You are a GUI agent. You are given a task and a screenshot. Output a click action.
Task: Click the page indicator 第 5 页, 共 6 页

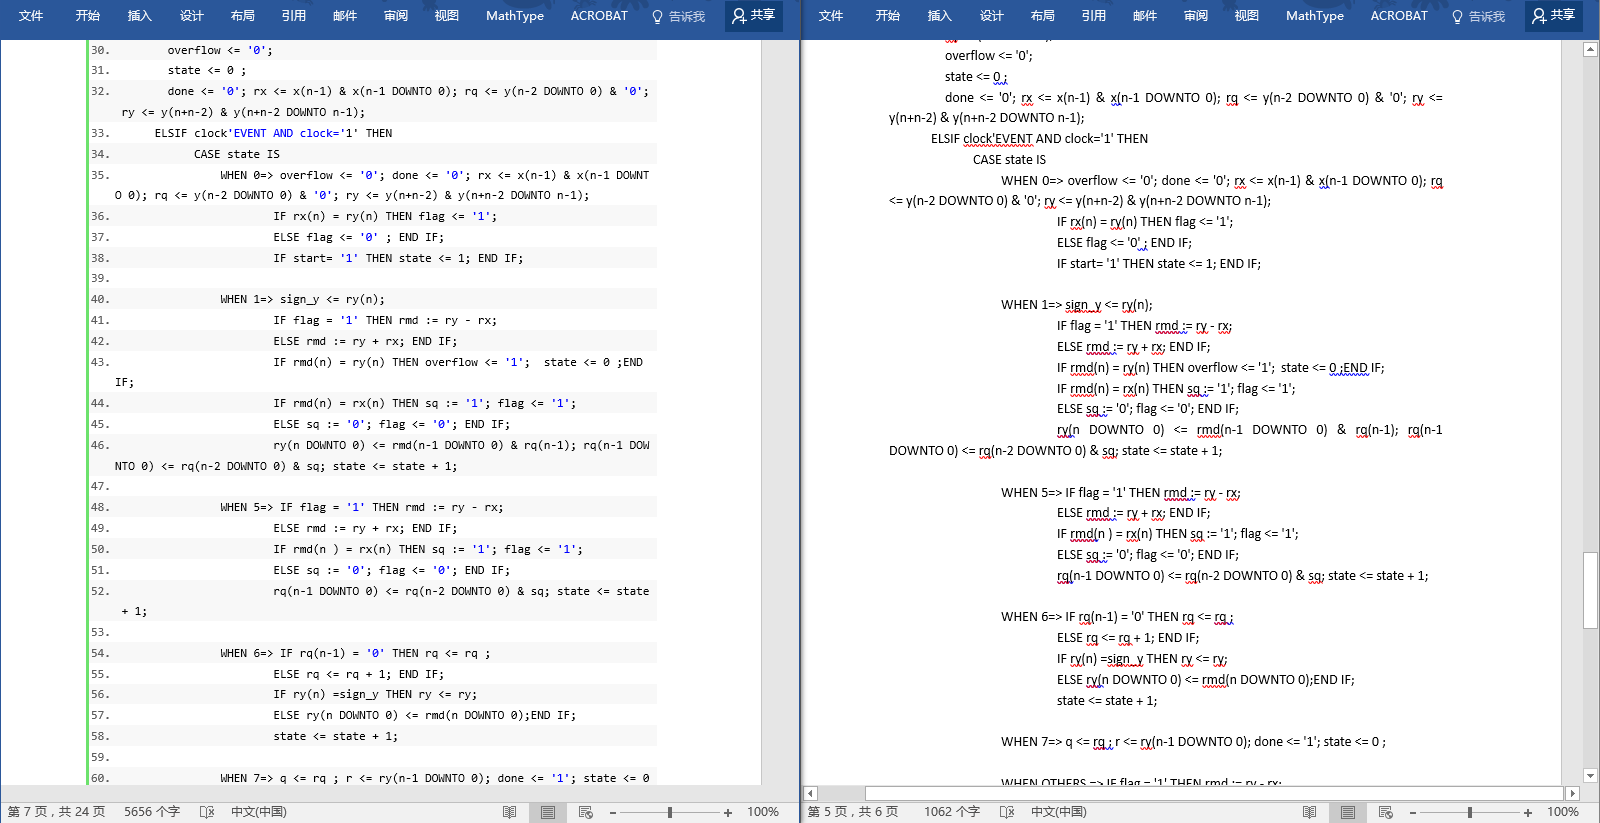(x=853, y=812)
